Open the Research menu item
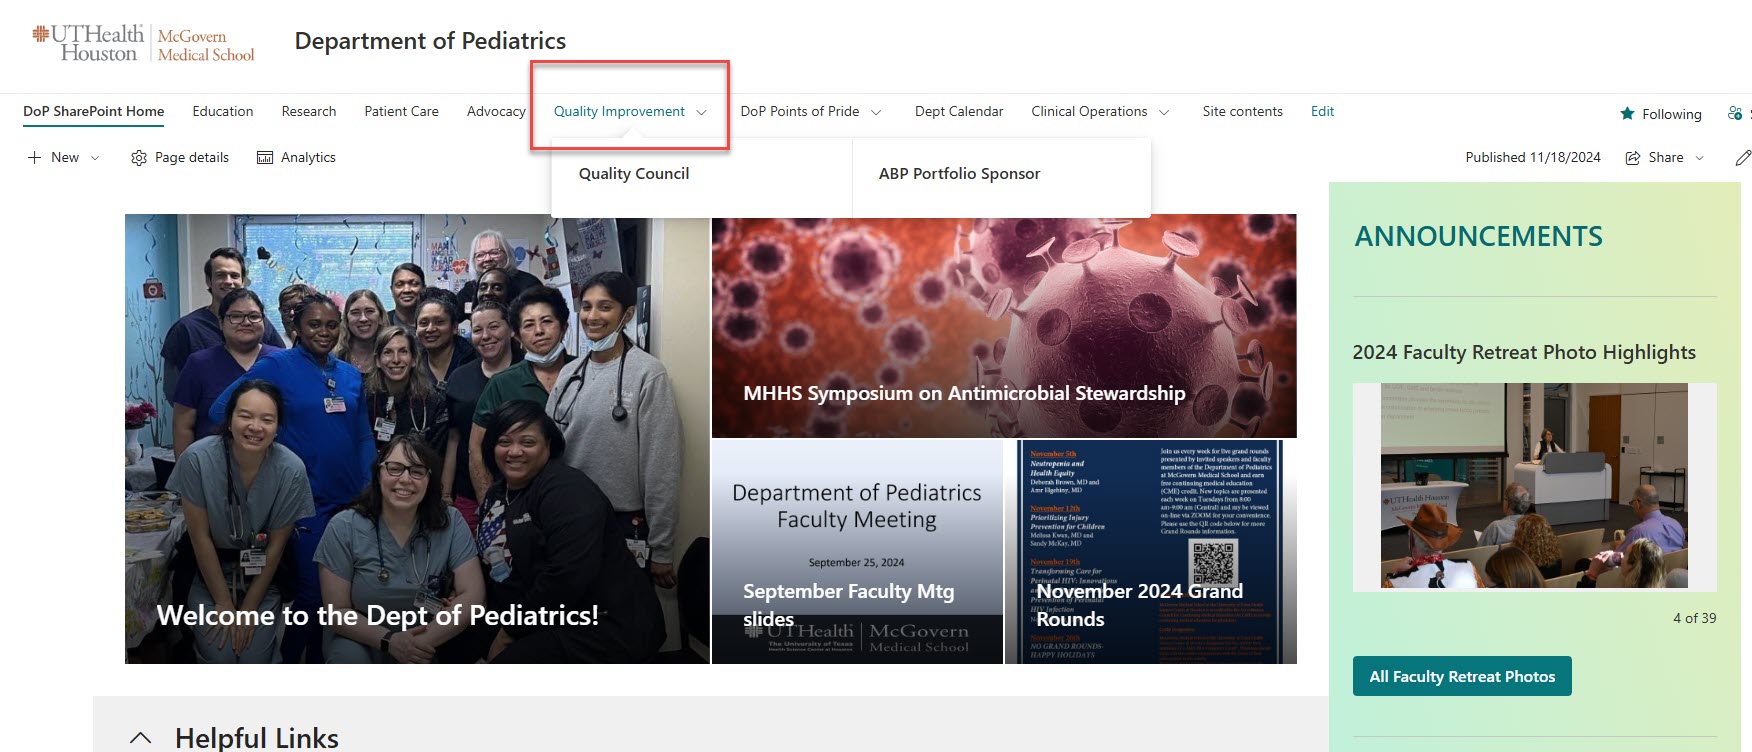The width and height of the screenshot is (1752, 752). pyautogui.click(x=309, y=111)
